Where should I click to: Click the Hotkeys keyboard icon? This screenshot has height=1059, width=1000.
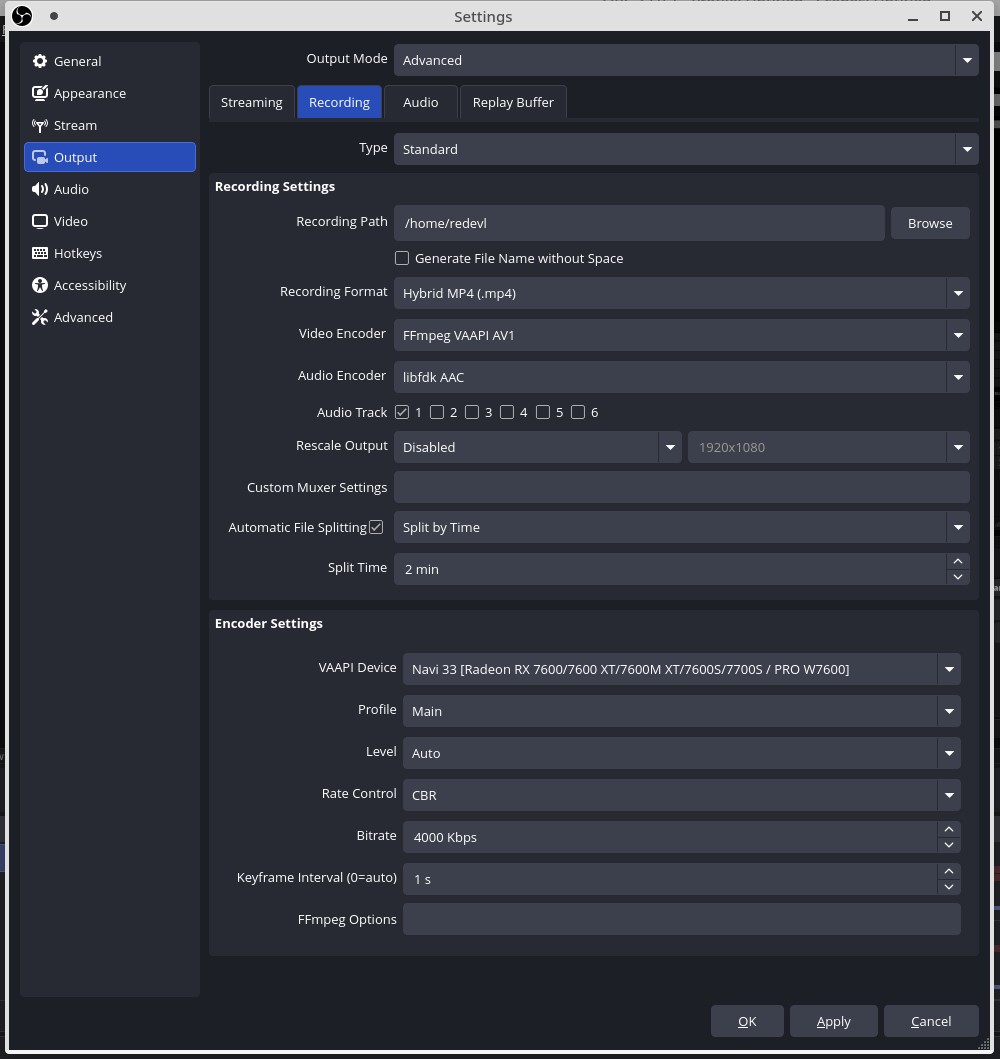[x=40, y=253]
